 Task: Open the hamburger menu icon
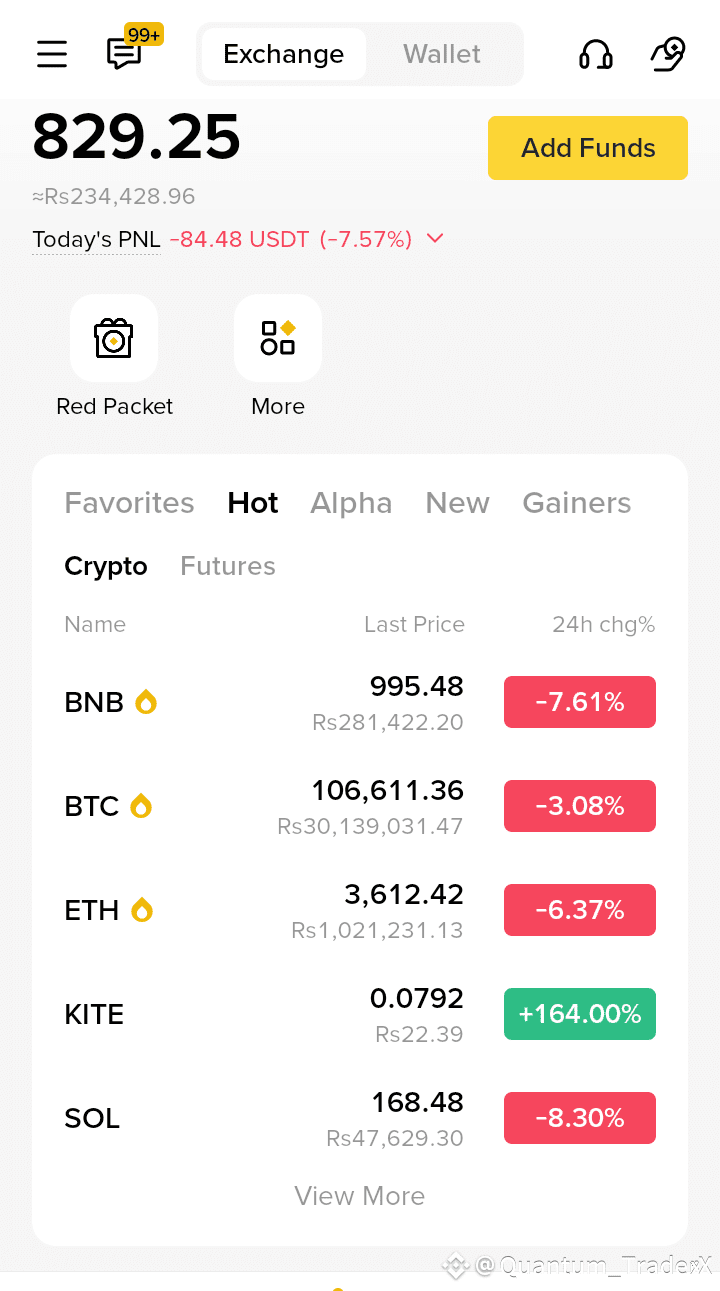coord(52,54)
